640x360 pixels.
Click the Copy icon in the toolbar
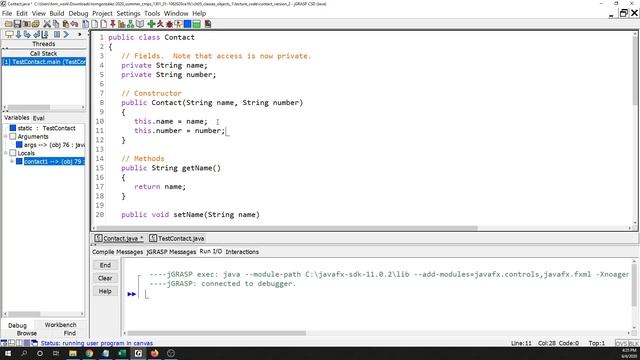click(56, 24)
